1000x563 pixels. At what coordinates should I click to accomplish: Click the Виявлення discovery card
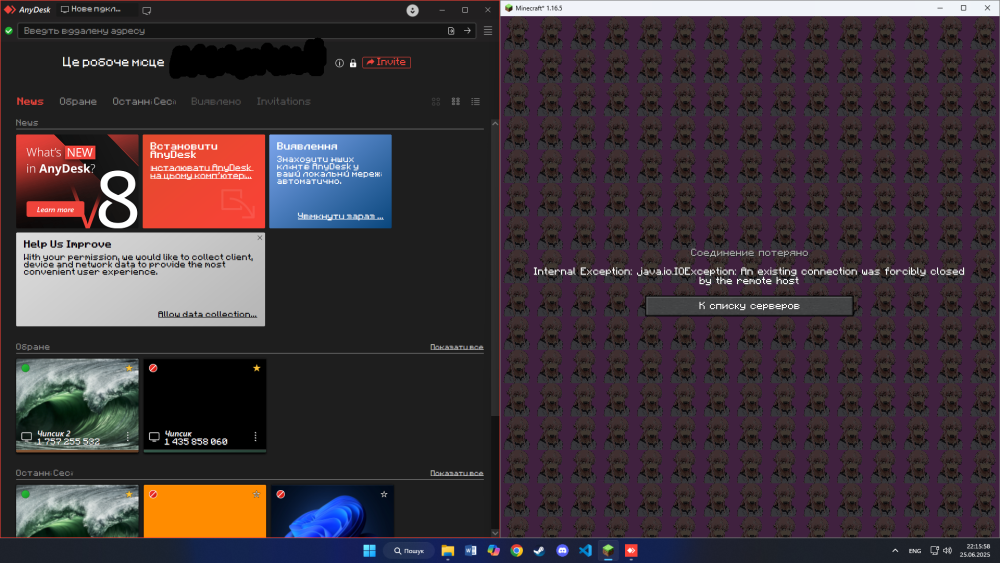pyautogui.click(x=330, y=181)
